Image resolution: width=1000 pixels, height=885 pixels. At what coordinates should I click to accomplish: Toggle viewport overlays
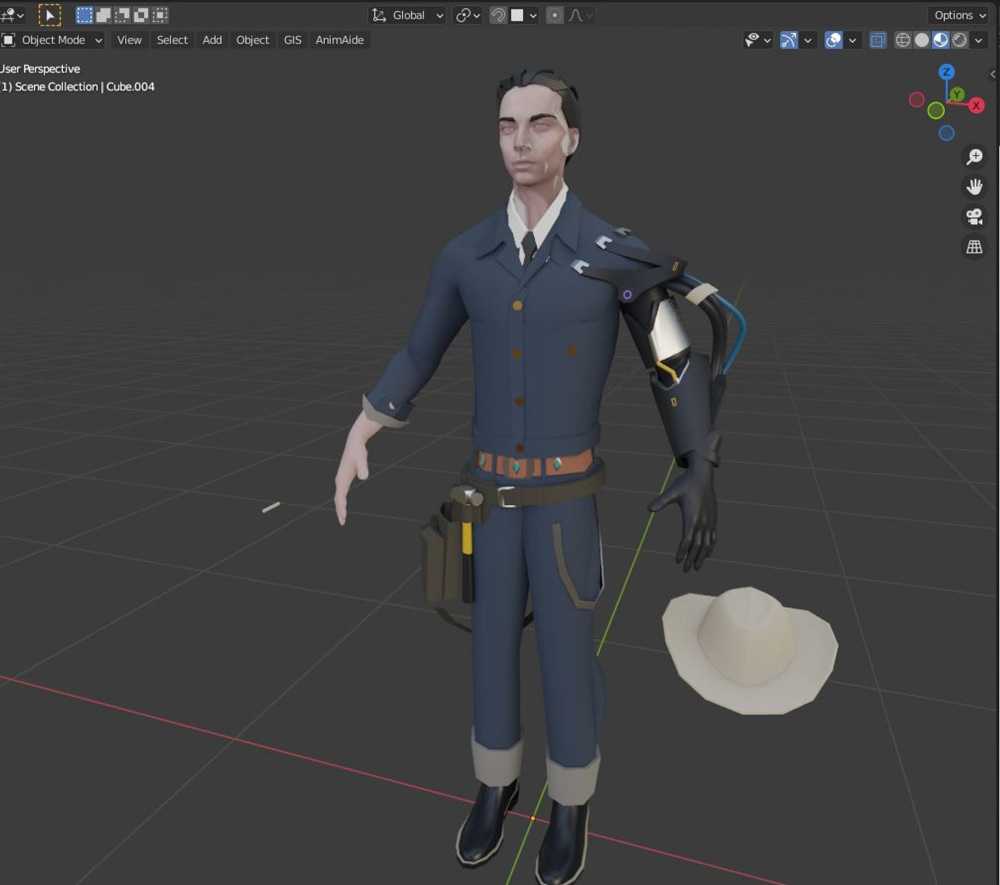[833, 40]
